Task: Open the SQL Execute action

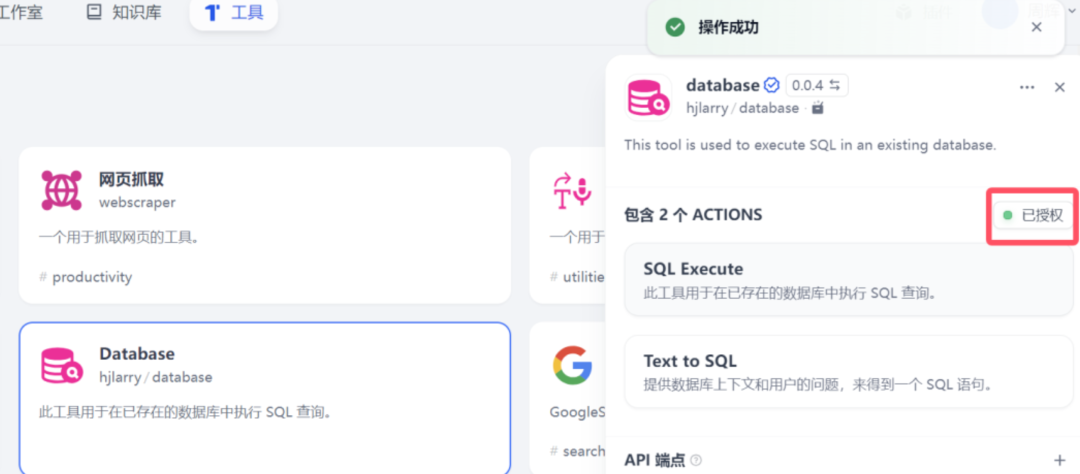Action: pyautogui.click(x=848, y=280)
